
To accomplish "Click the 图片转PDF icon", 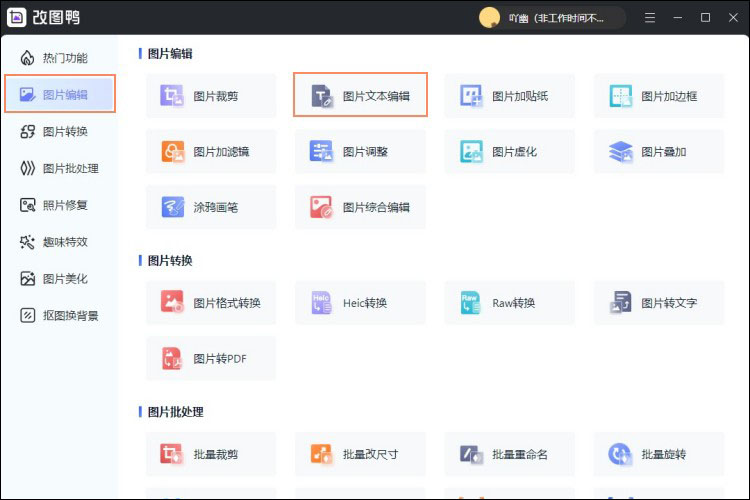I will pyautogui.click(x=173, y=358).
